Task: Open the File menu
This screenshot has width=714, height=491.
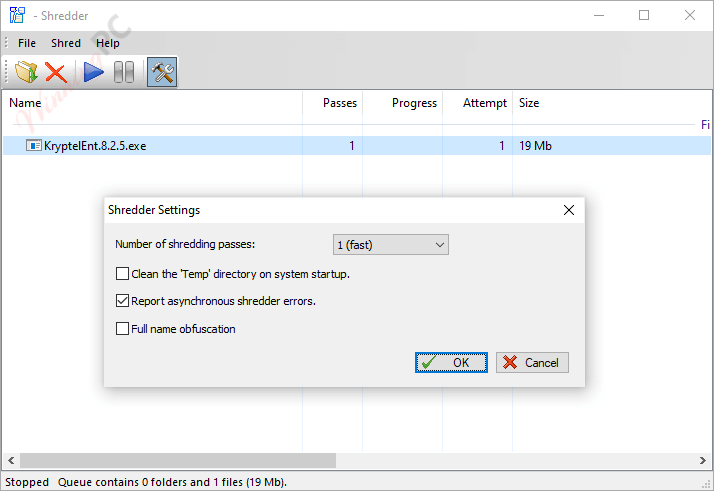Action: pyautogui.click(x=27, y=43)
